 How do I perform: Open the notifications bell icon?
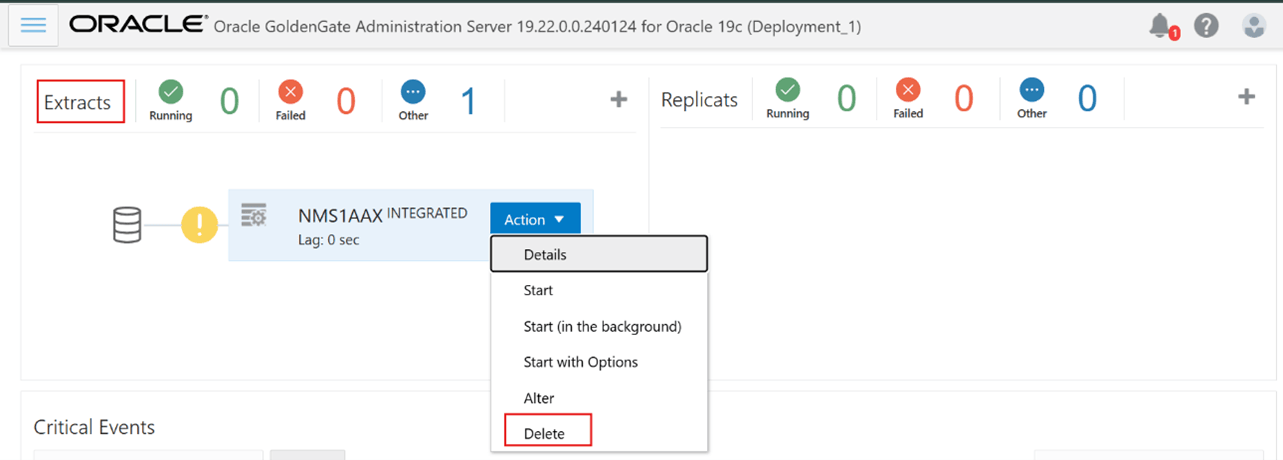(x=1161, y=26)
